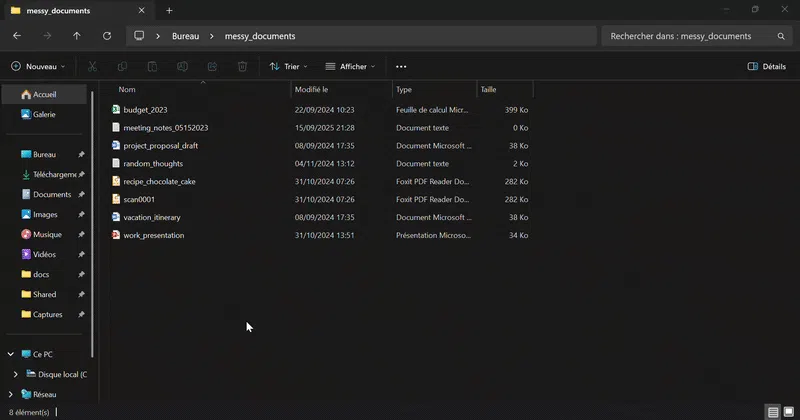This screenshot has width=800, height=420.
Task: Toggle the Détails pane
Action: (x=766, y=66)
